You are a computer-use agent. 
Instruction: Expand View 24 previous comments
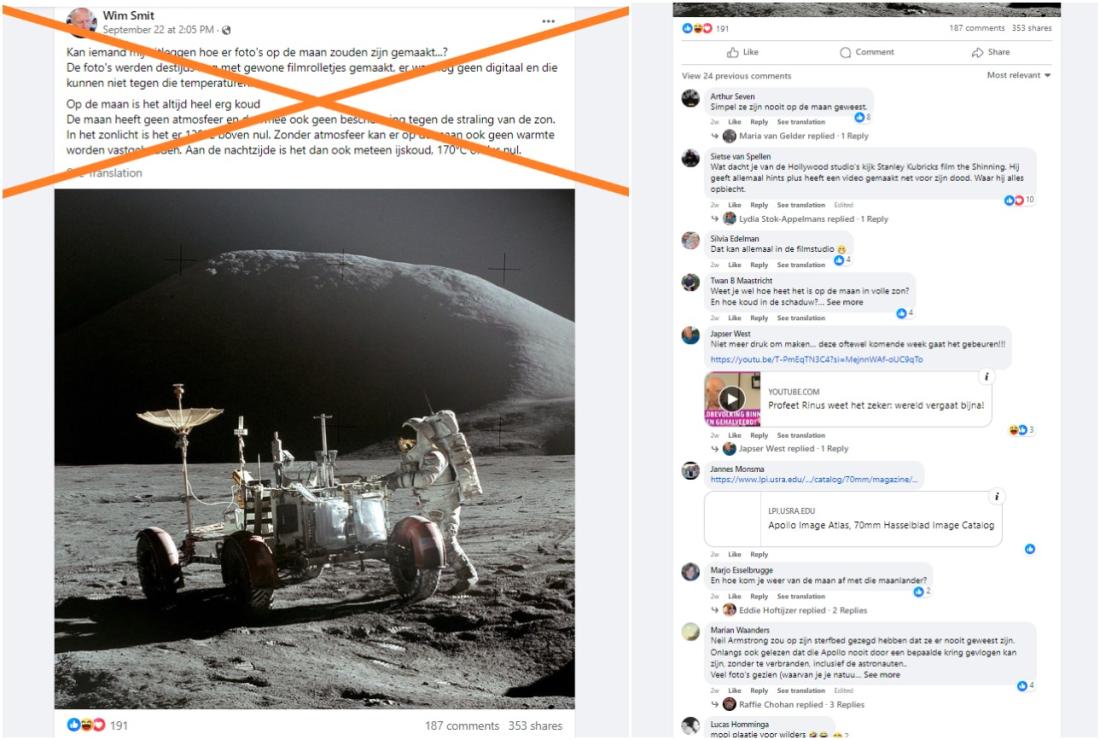pyautogui.click(x=737, y=76)
